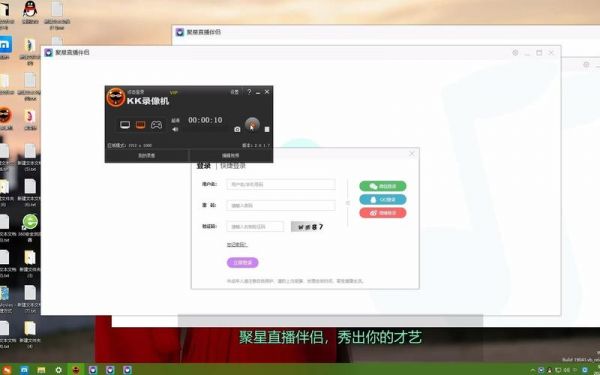This screenshot has width=600, height=375.
Task: Open the green 360 desktop icon
Action: [30, 227]
